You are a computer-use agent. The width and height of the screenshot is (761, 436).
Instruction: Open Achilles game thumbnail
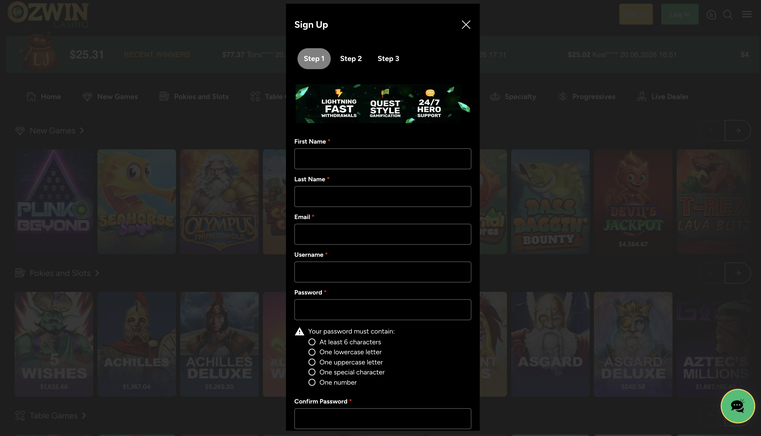tap(136, 344)
